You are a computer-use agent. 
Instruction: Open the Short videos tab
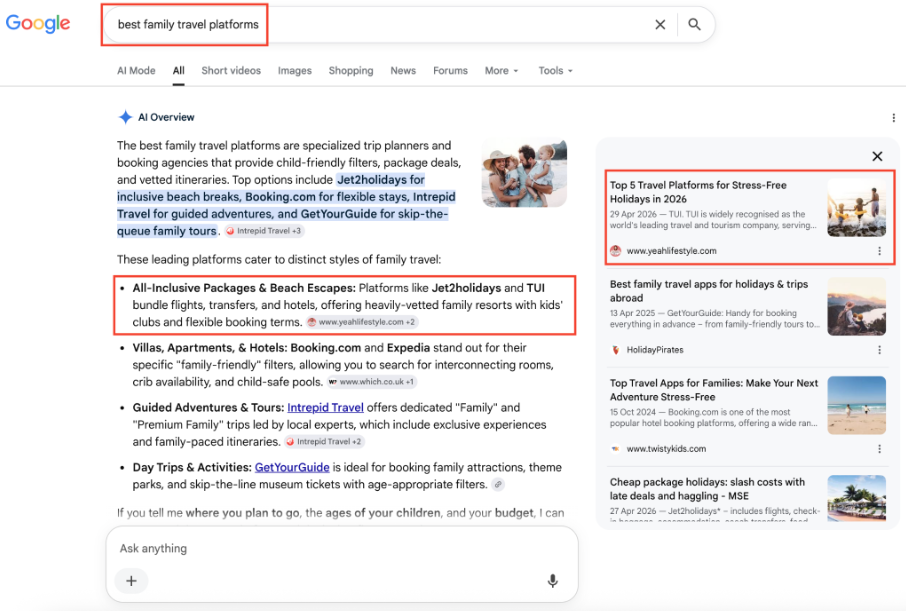pyautogui.click(x=231, y=71)
